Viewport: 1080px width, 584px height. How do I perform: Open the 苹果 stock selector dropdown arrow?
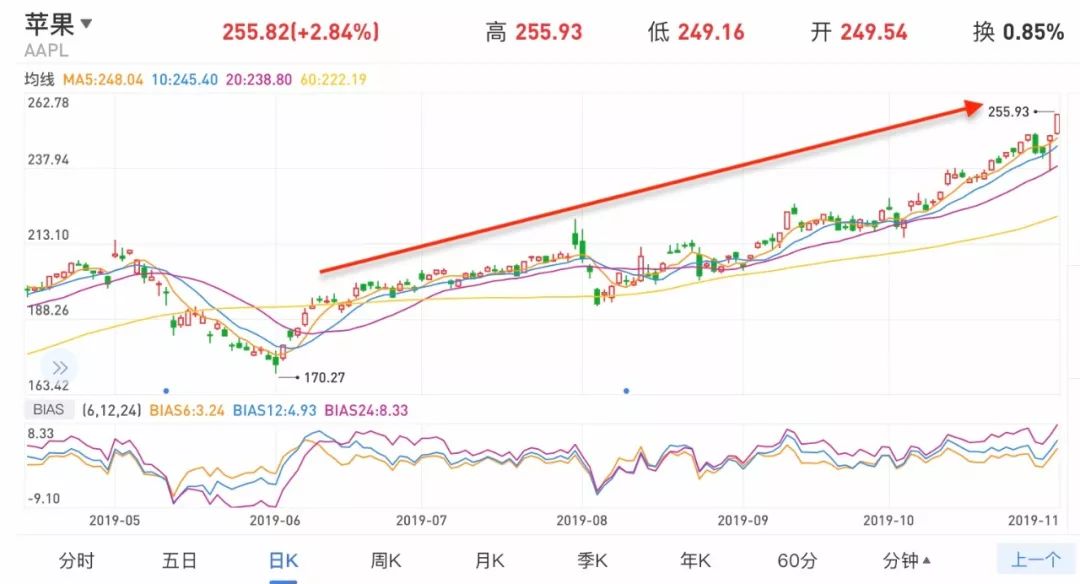[86, 23]
